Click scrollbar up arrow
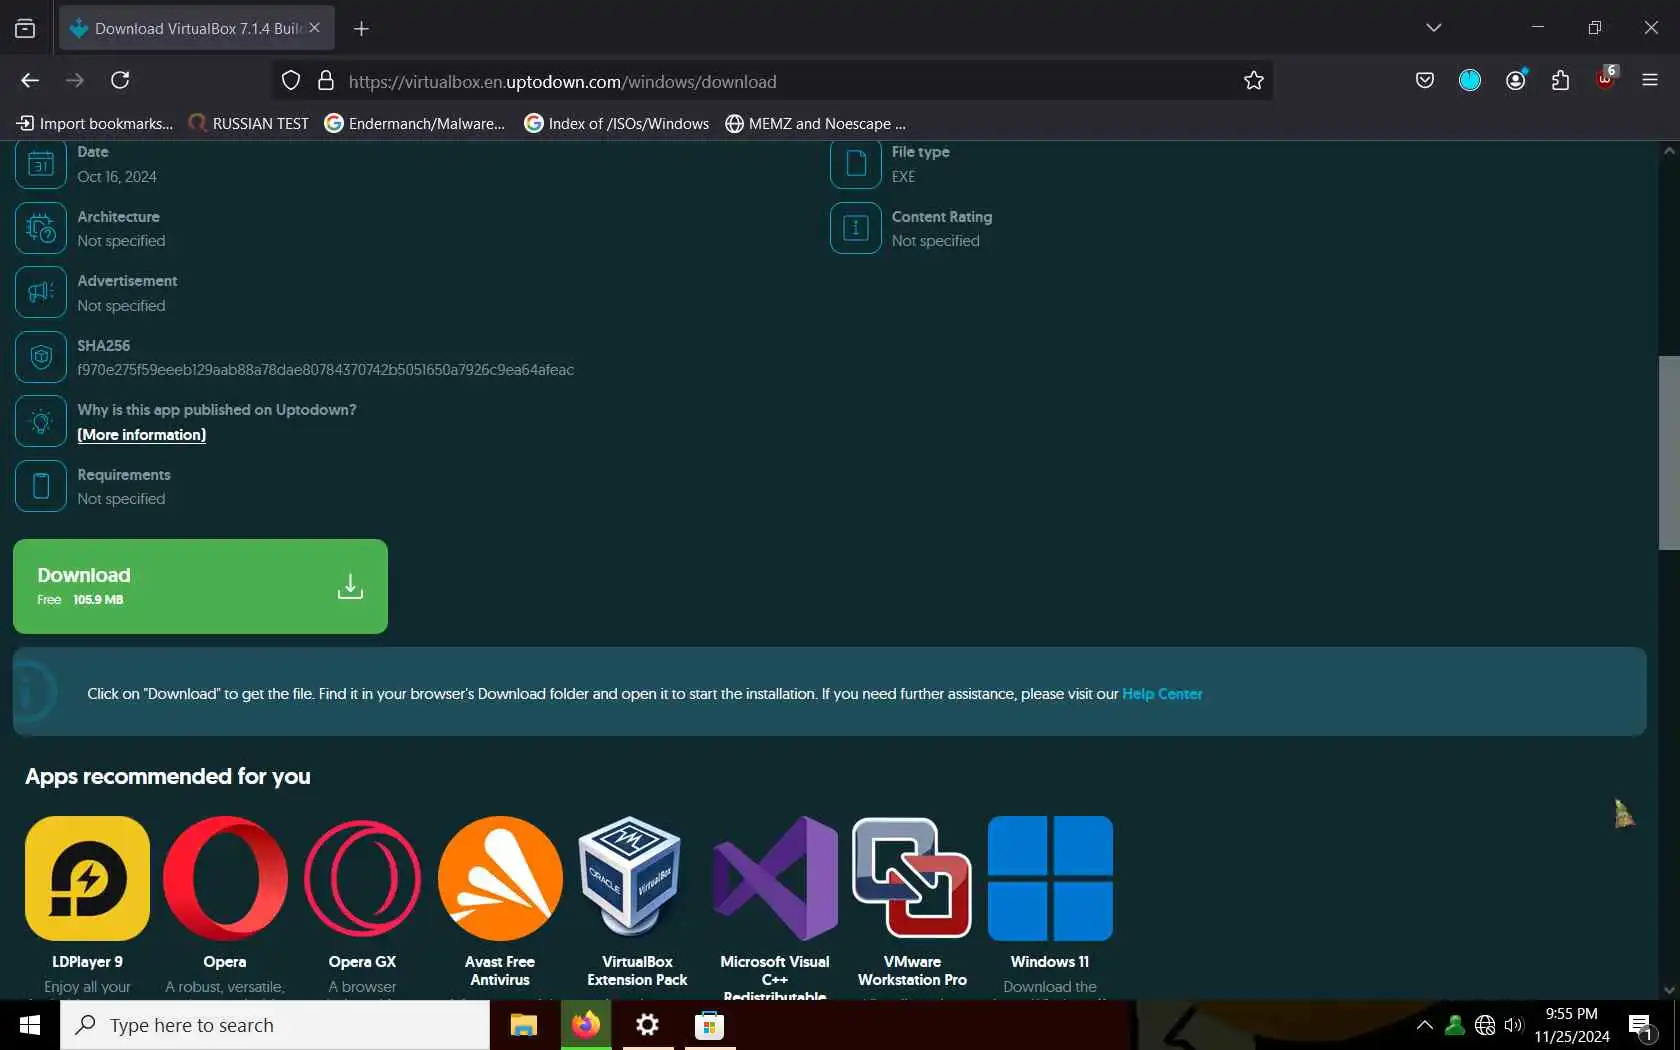The width and height of the screenshot is (1680, 1050). (1669, 151)
